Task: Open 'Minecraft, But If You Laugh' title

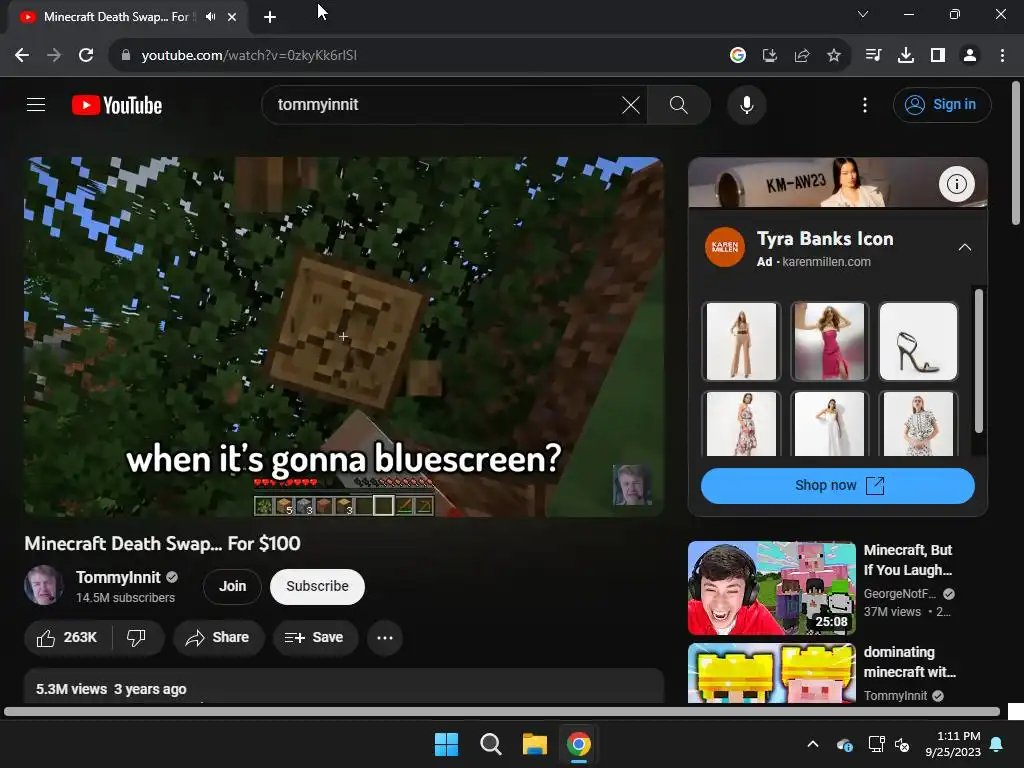Action: (908, 560)
